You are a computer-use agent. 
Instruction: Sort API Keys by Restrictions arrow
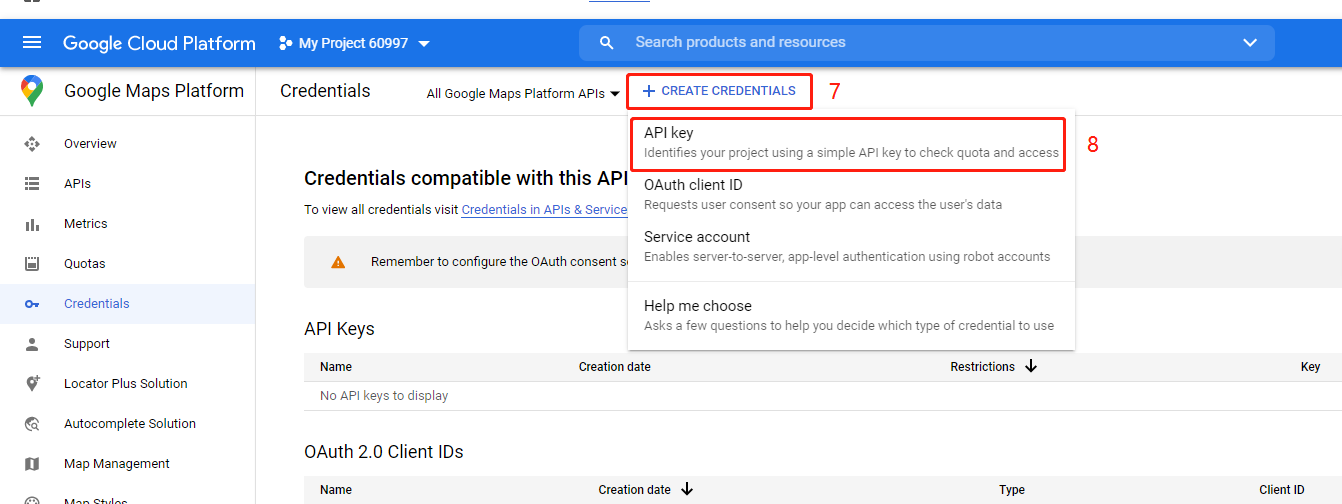click(x=1031, y=367)
